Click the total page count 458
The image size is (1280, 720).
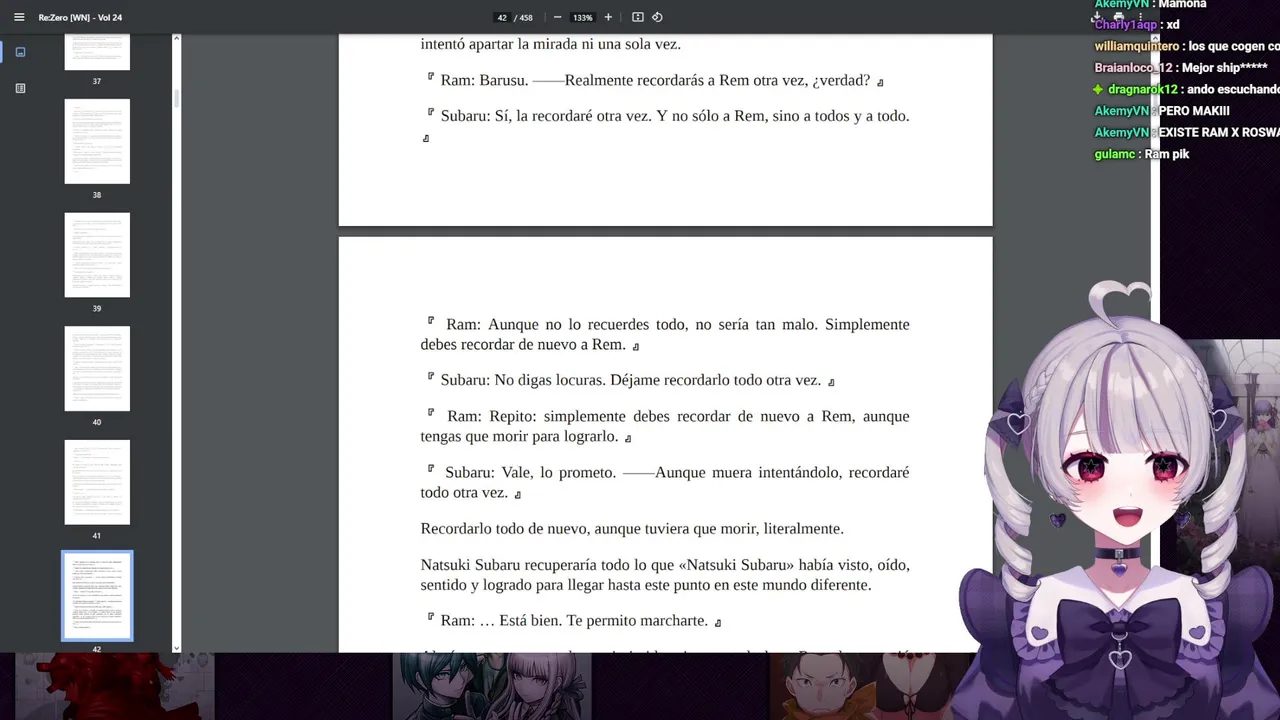coord(526,17)
